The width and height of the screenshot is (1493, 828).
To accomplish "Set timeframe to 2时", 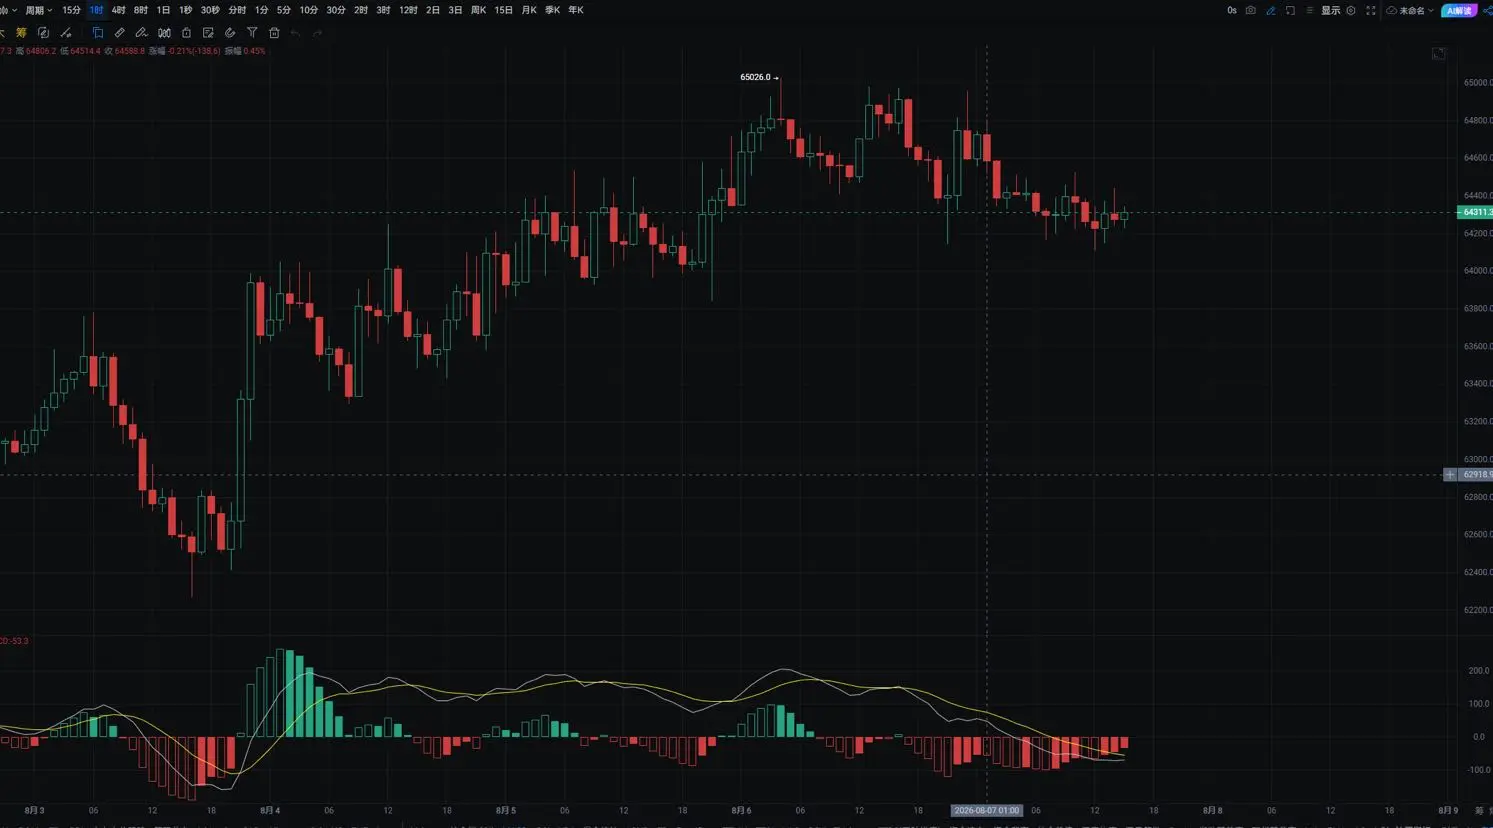I will 361,10.
